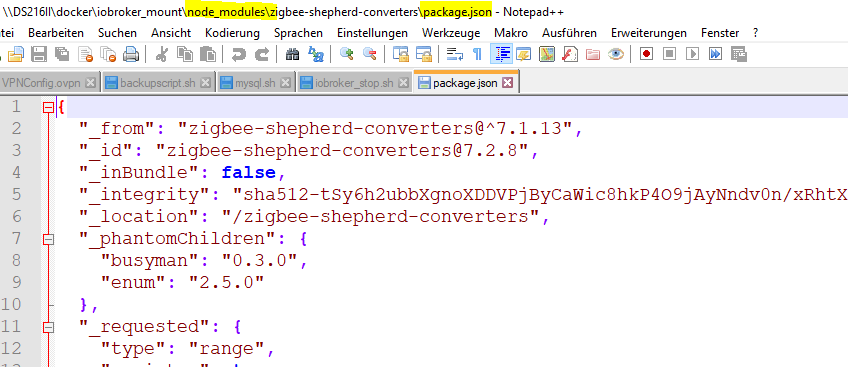The width and height of the screenshot is (848, 367).
Task: Toggle the indent guide button
Action: click(501, 54)
